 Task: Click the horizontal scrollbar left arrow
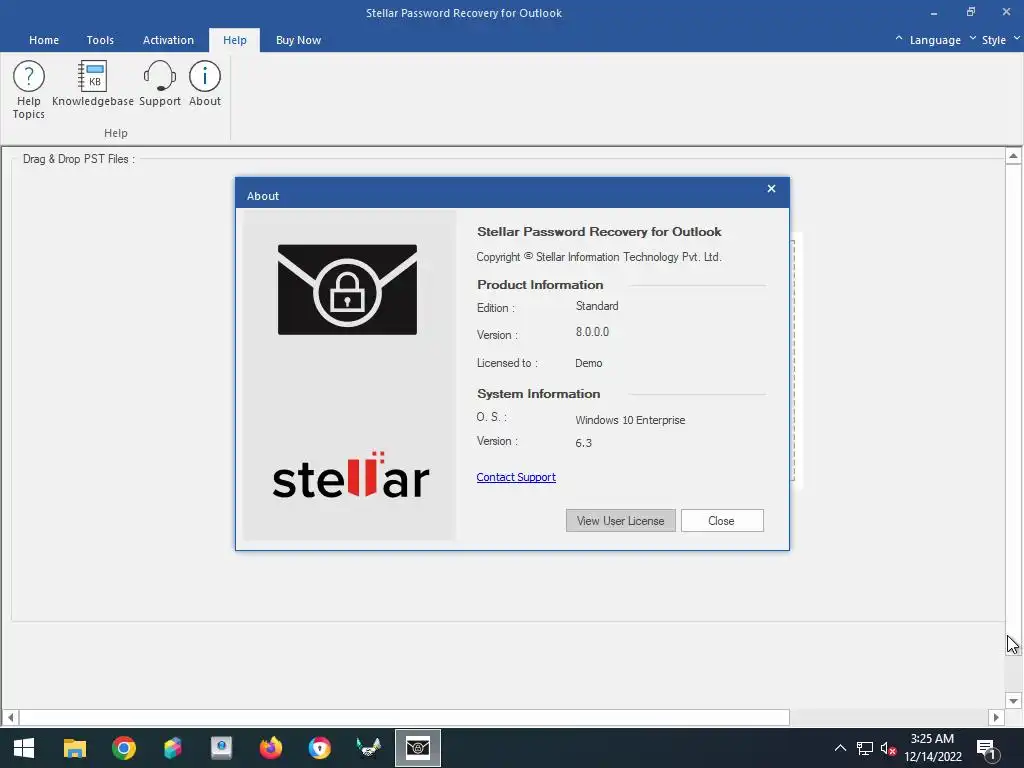(10, 717)
